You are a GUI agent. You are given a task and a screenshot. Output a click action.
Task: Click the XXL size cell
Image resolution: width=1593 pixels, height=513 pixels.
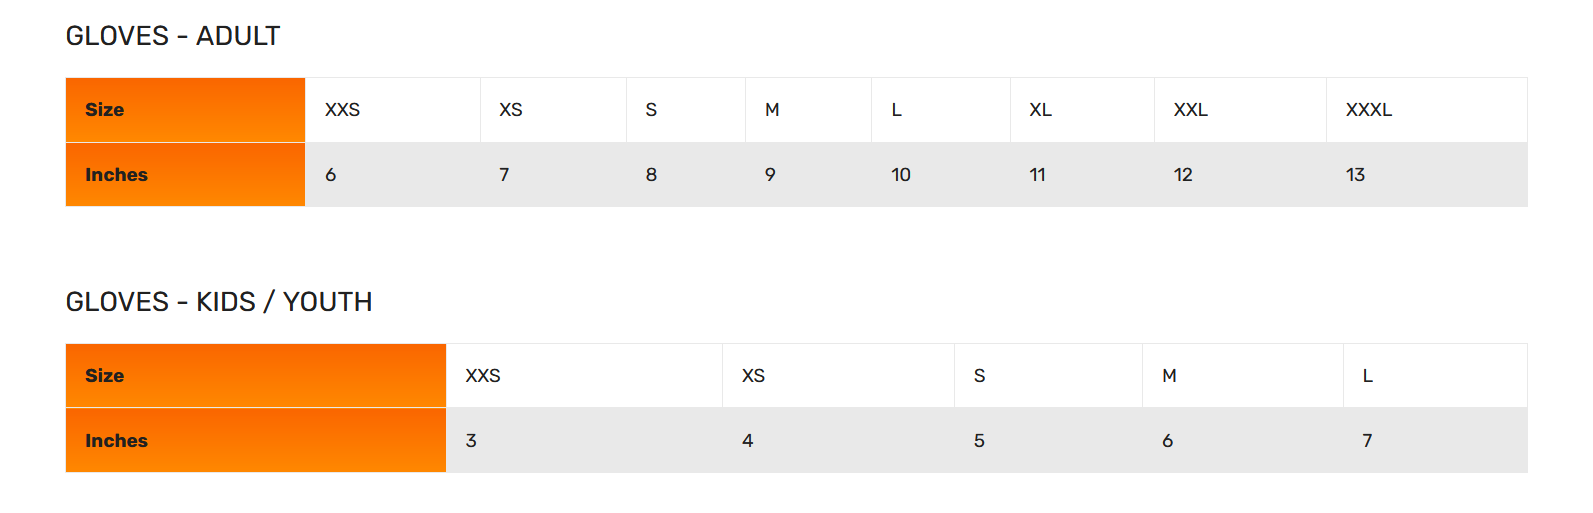[1240, 110]
